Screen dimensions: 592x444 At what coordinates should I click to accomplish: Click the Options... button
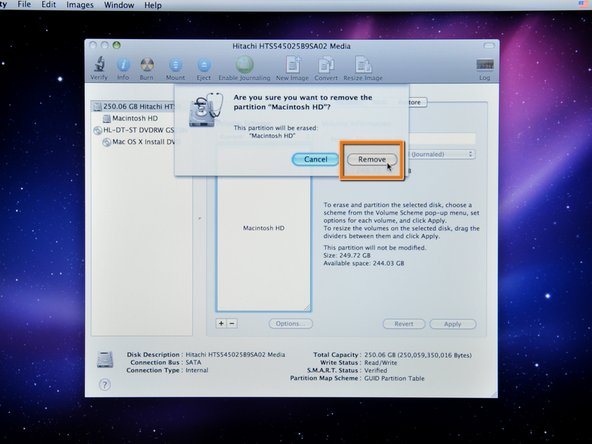(x=291, y=324)
